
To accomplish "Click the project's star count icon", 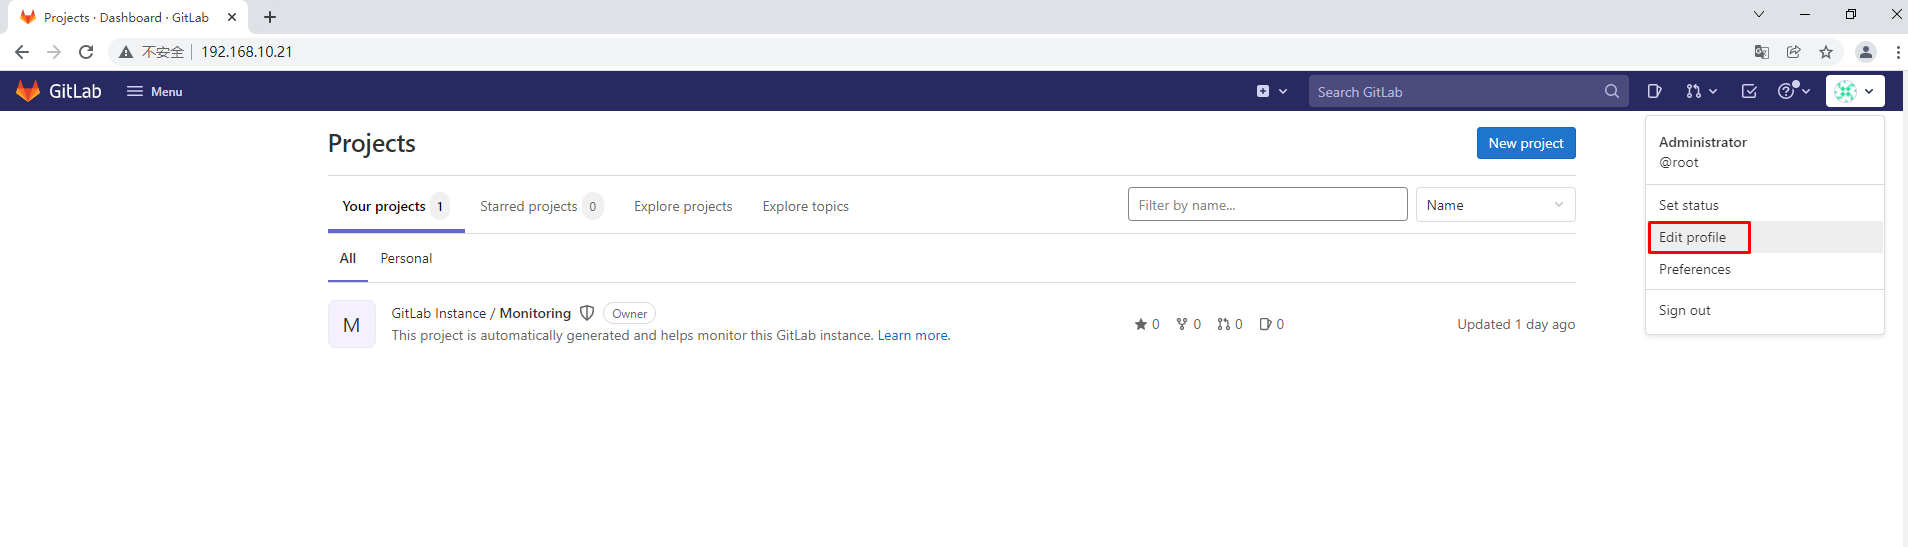I will [1141, 324].
